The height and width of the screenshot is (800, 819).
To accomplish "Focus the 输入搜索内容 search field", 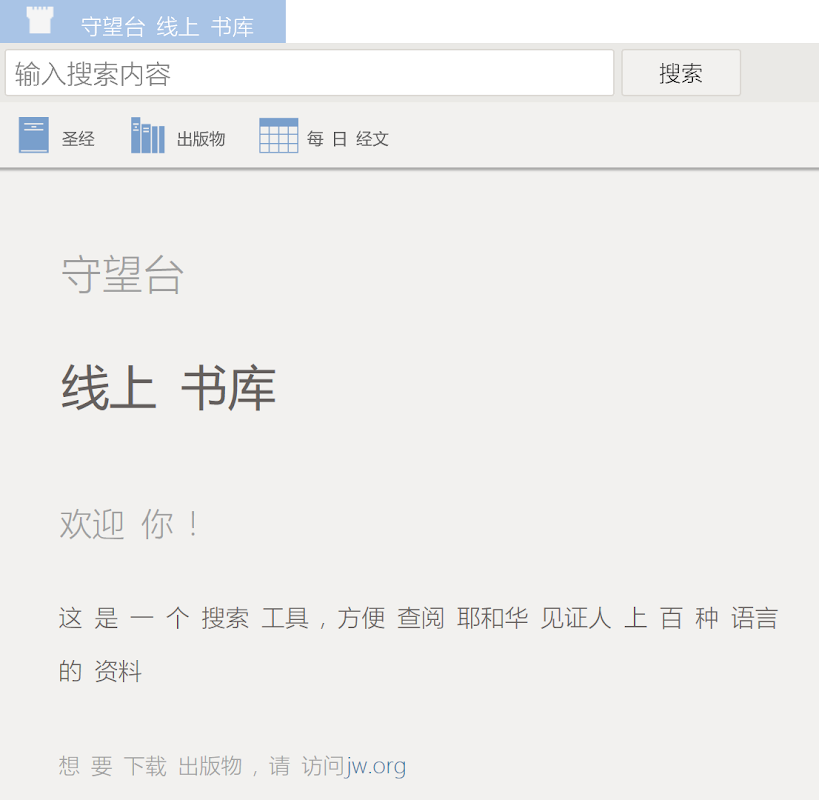I will 309,73.
